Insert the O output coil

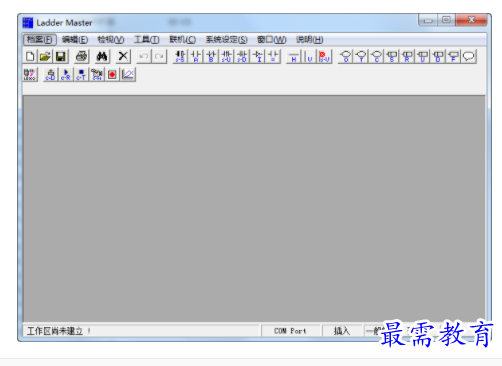[346, 56]
